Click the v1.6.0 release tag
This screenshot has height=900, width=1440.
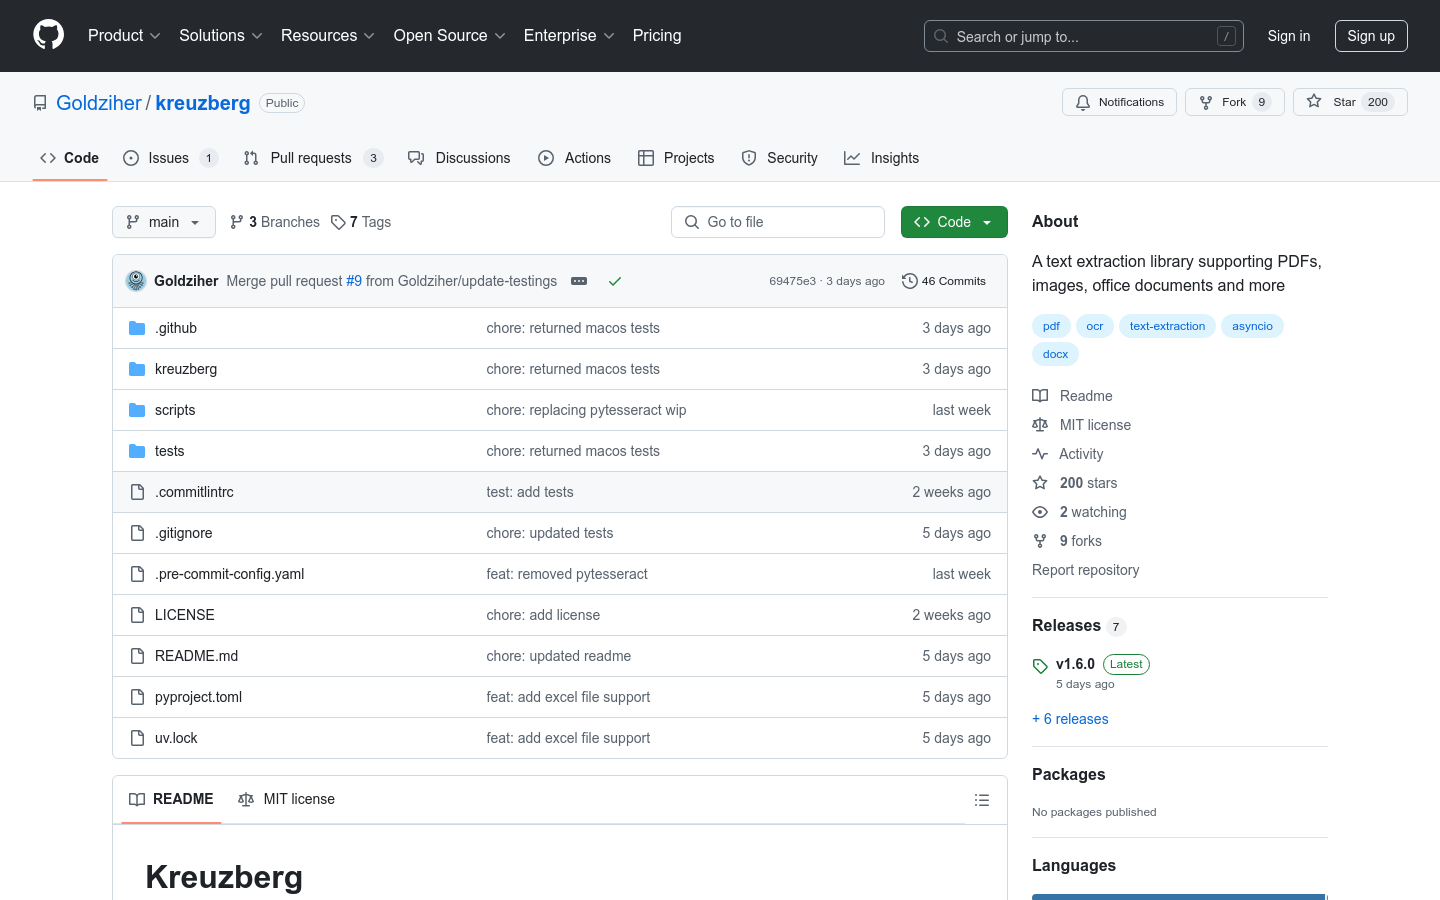pos(1075,664)
